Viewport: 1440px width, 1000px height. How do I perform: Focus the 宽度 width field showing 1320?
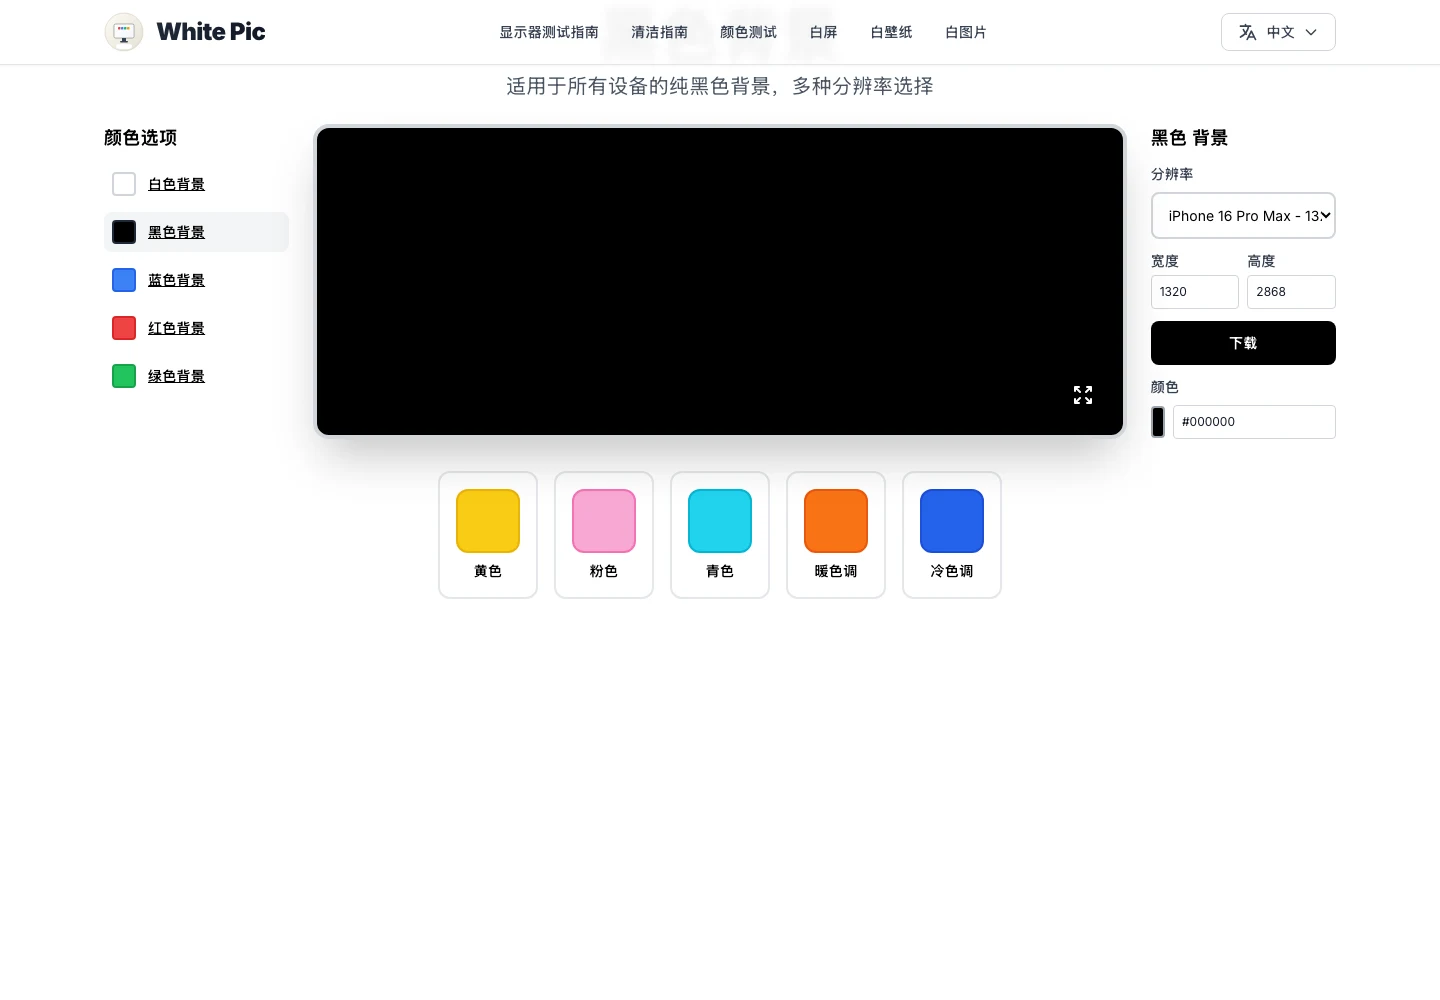1195,292
